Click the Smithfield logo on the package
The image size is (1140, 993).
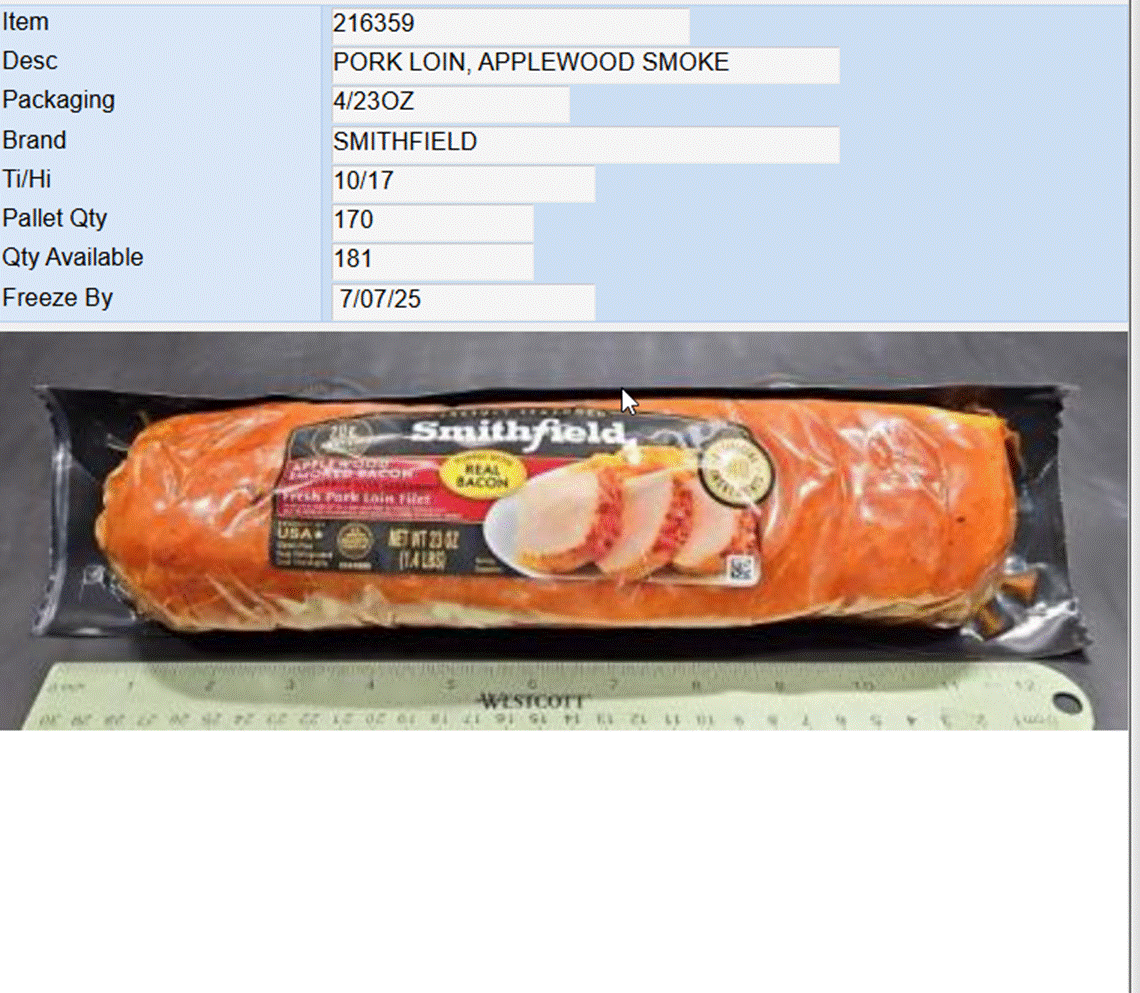[x=518, y=433]
